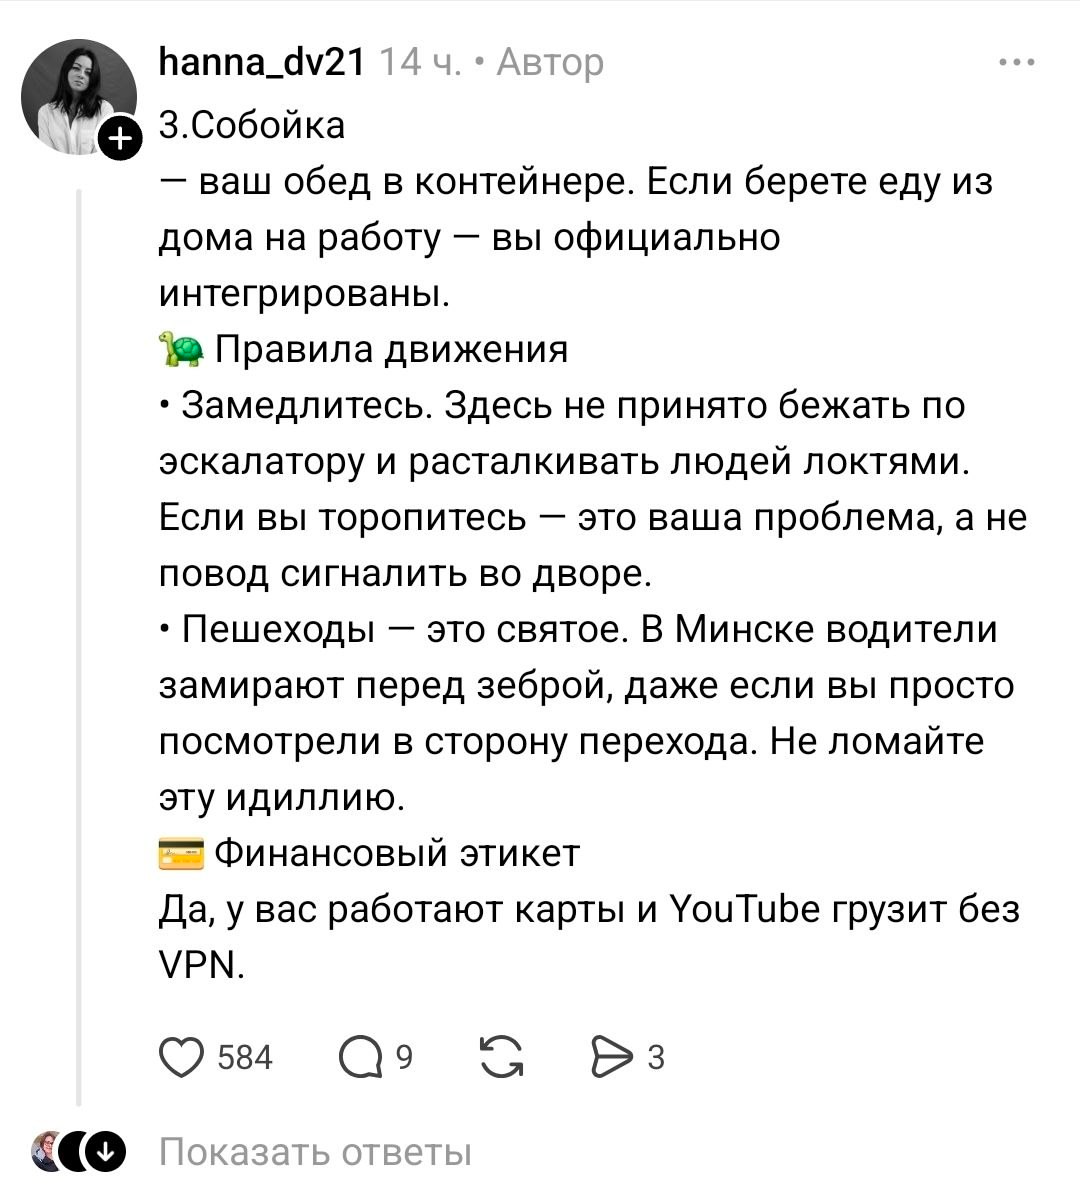Share the post with the paper plane icon
Image resolution: width=1080 pixels, height=1196 pixels.
click(x=611, y=1057)
